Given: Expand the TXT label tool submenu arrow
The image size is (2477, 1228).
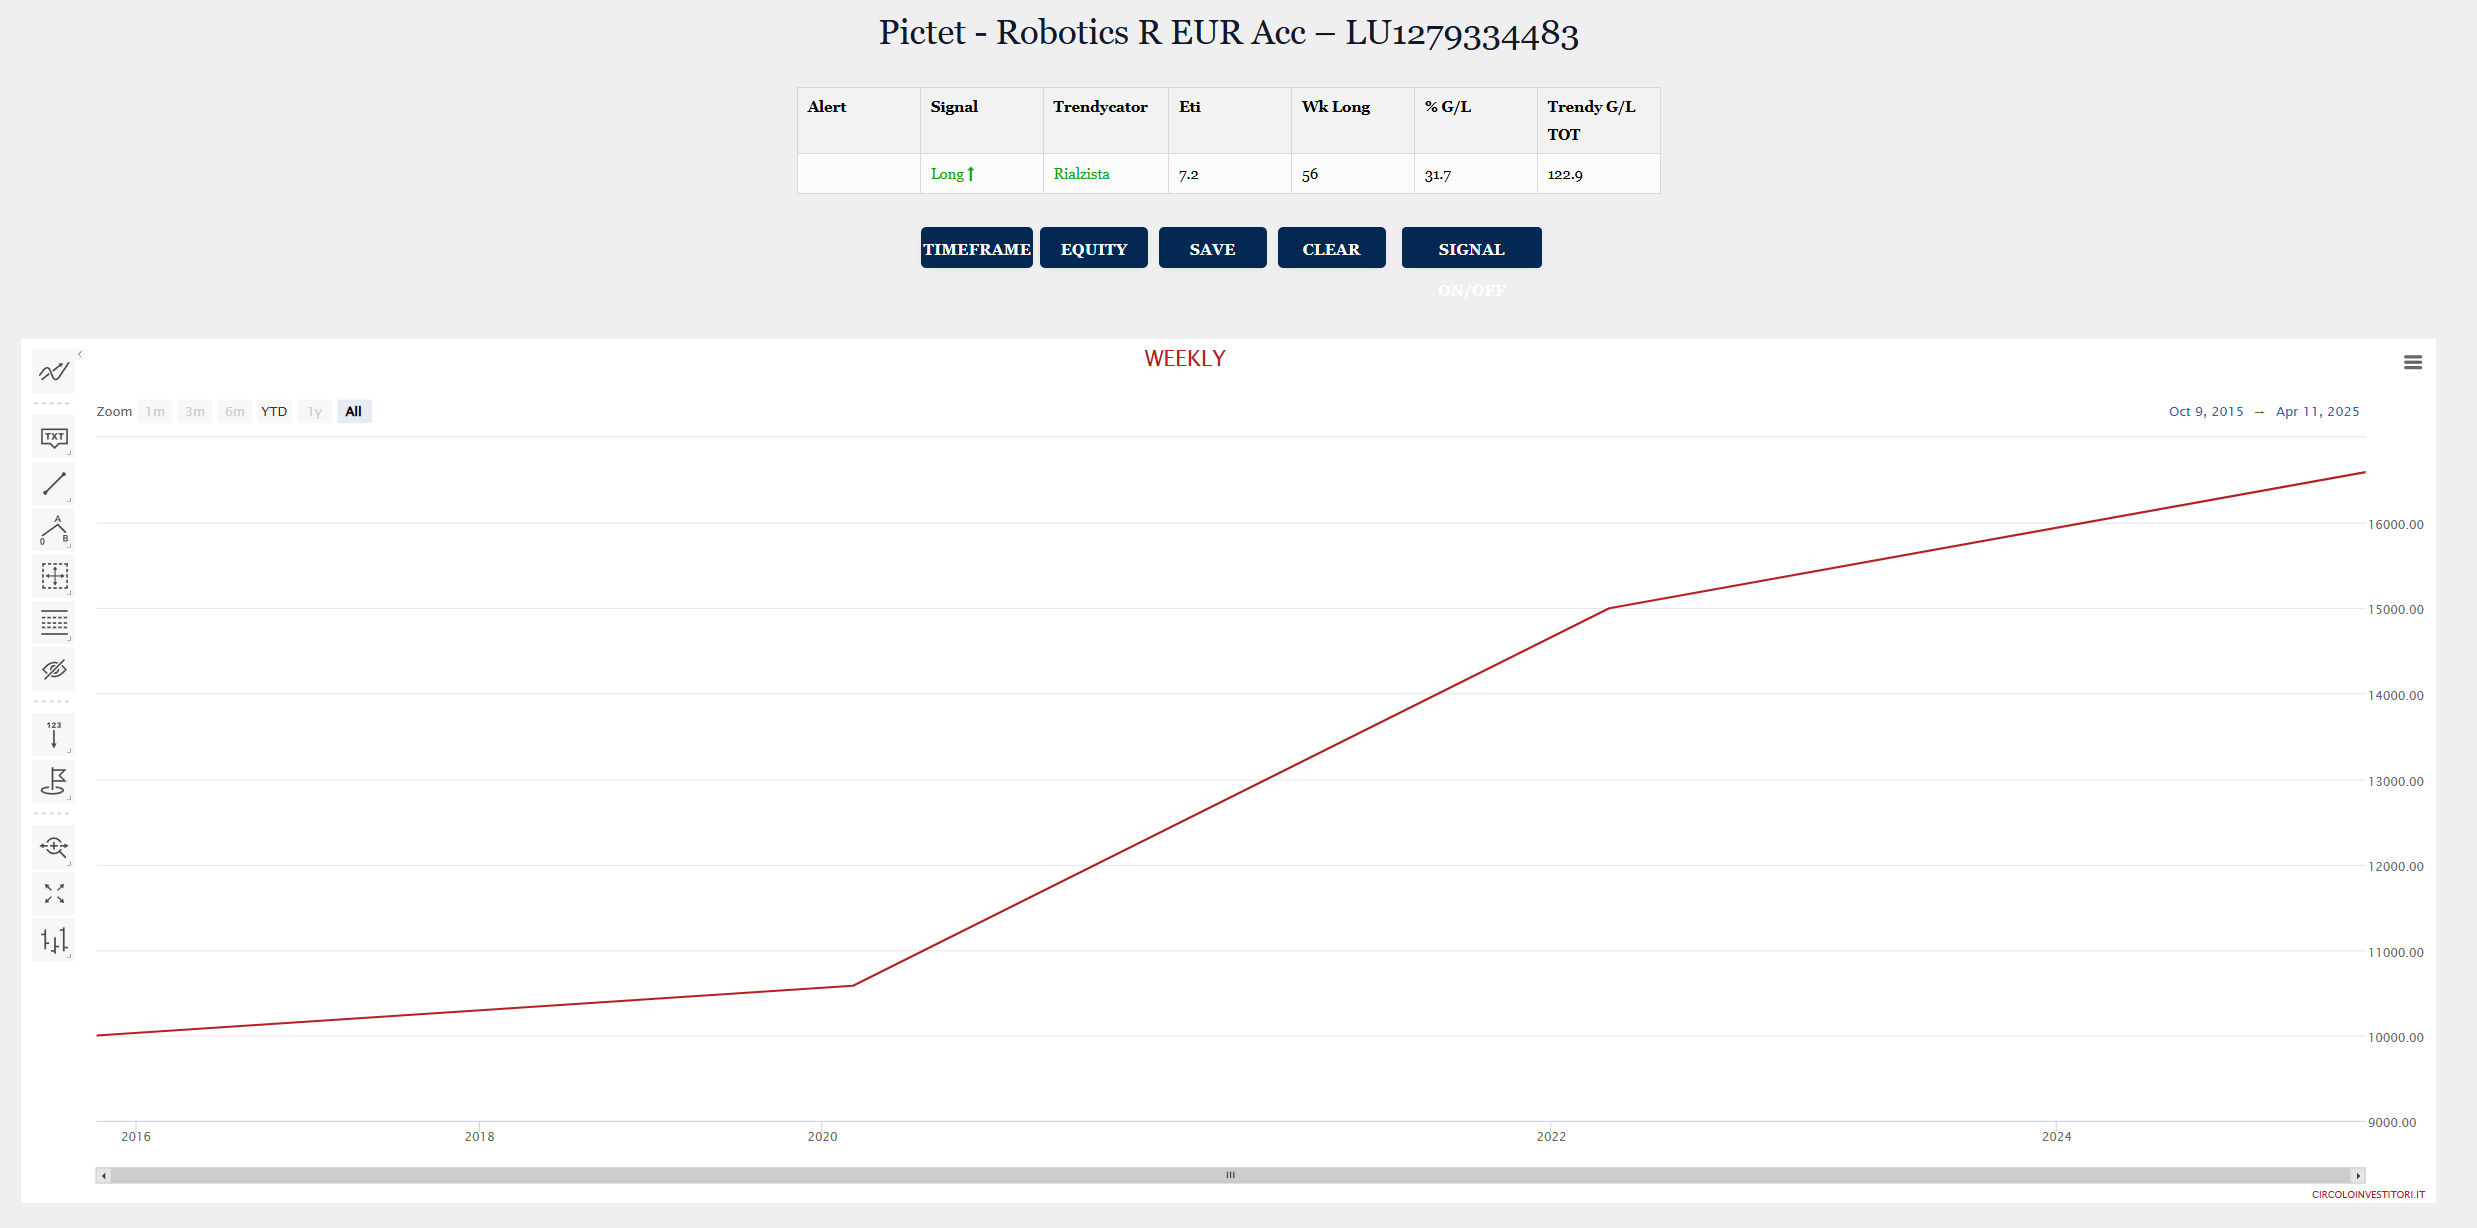Looking at the screenshot, I should pos(69,453).
